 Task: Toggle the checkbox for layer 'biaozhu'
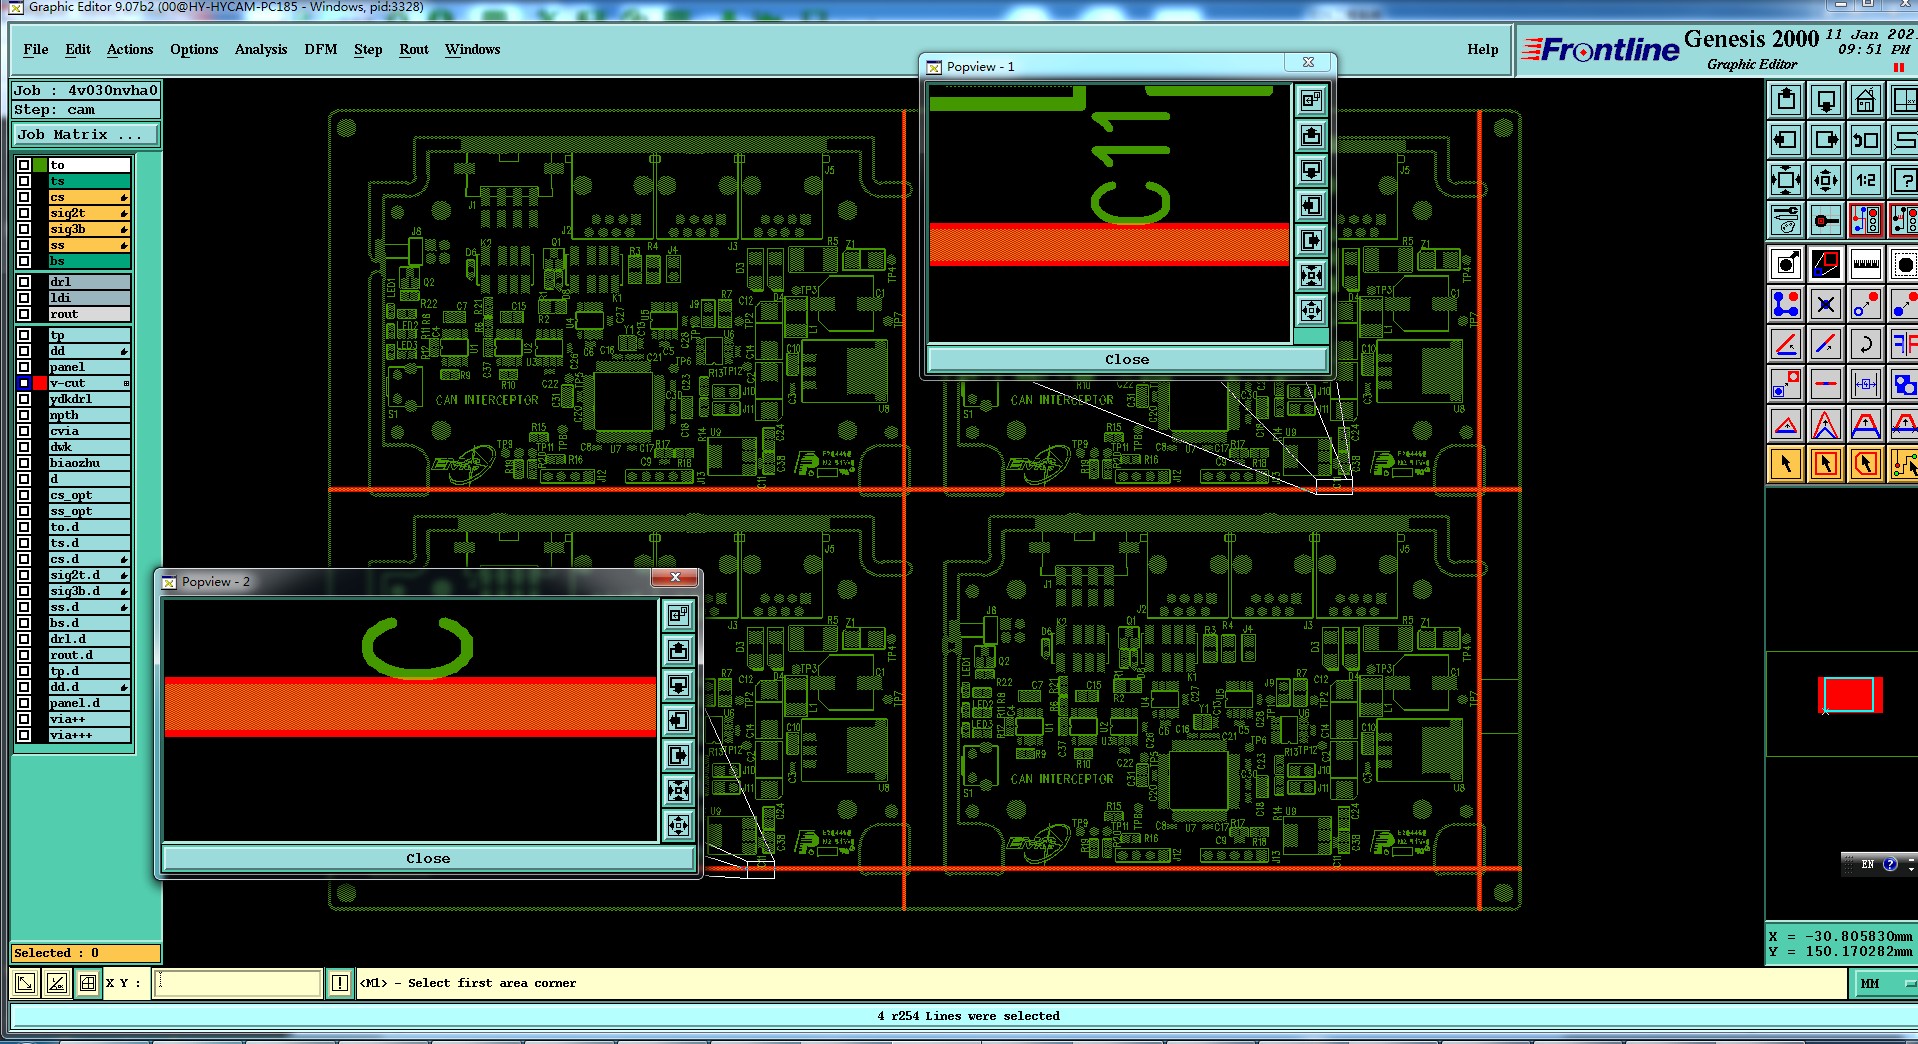(x=24, y=463)
